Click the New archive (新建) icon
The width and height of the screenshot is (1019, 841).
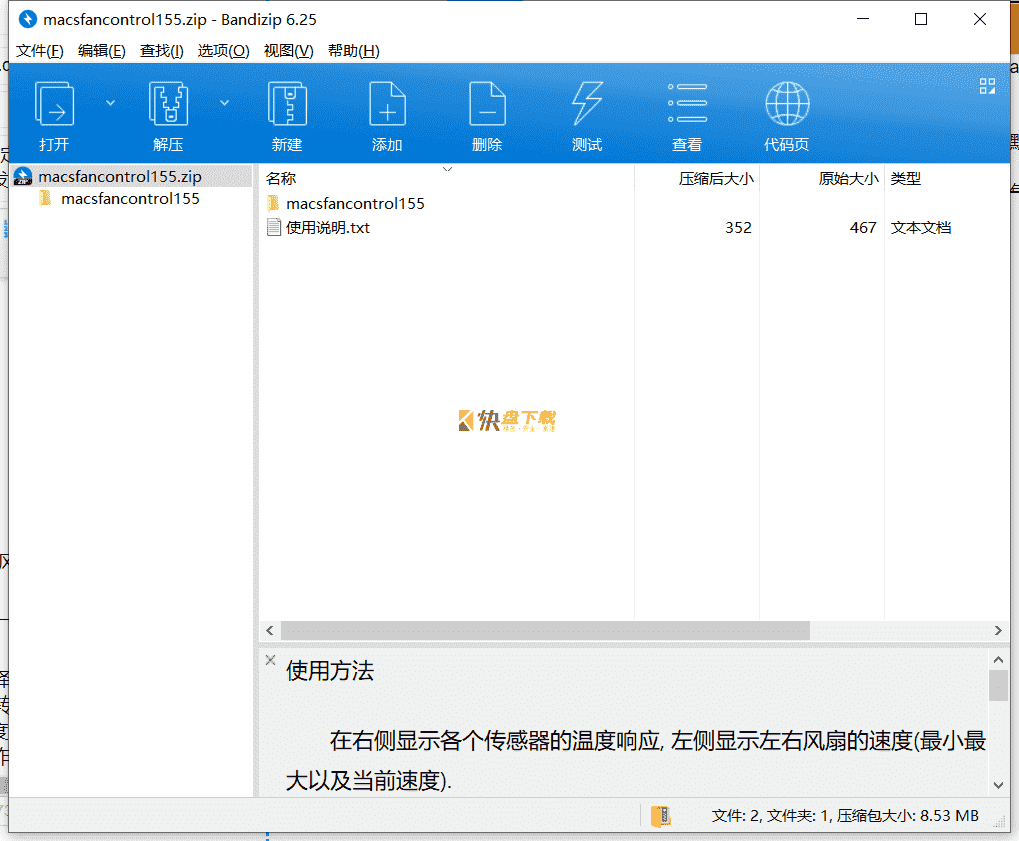287,104
